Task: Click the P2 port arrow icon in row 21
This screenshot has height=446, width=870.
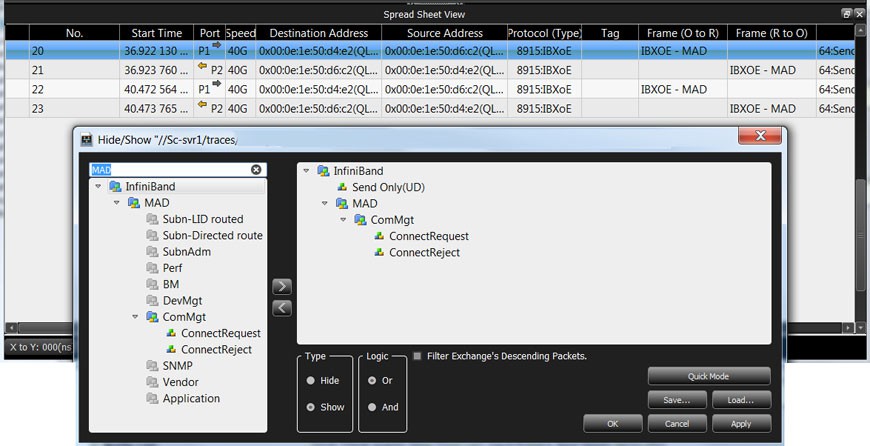Action: coord(203,65)
